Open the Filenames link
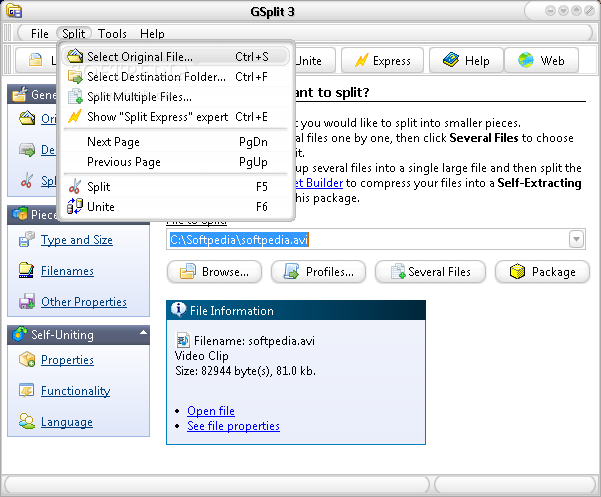The height and width of the screenshot is (497, 601). click(x=67, y=271)
